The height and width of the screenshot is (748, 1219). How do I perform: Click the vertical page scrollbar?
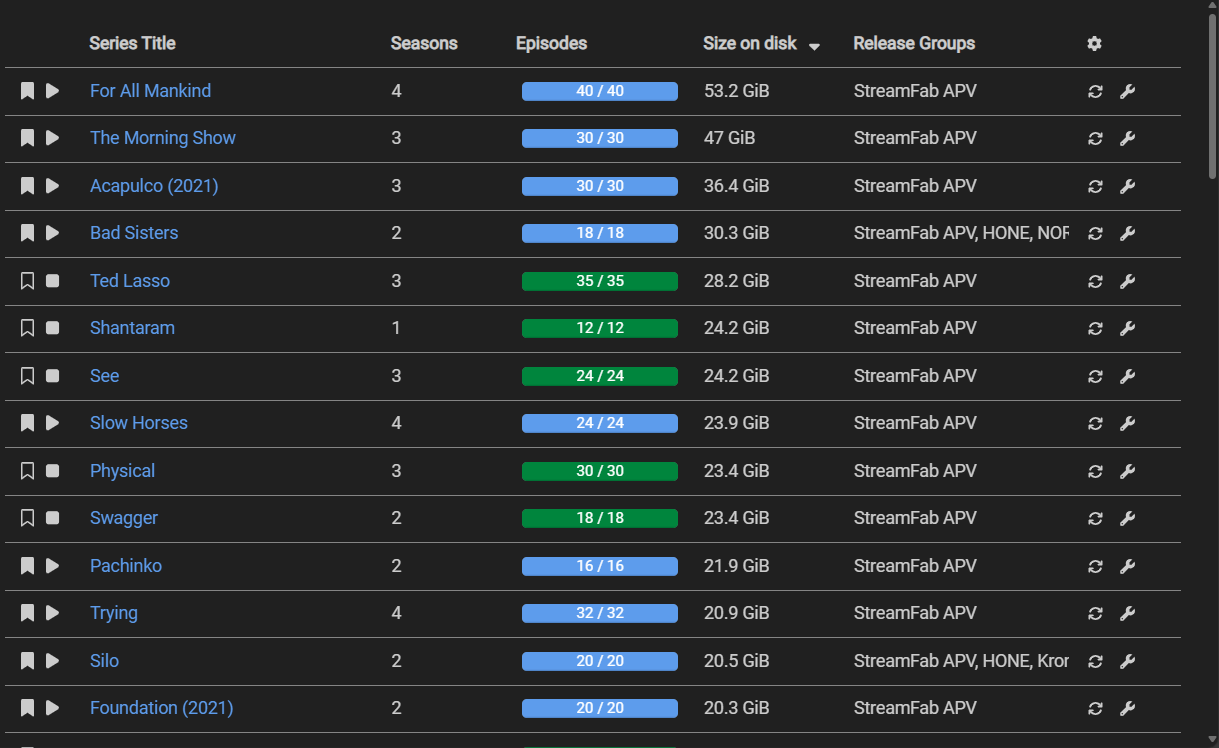tap(1212, 95)
